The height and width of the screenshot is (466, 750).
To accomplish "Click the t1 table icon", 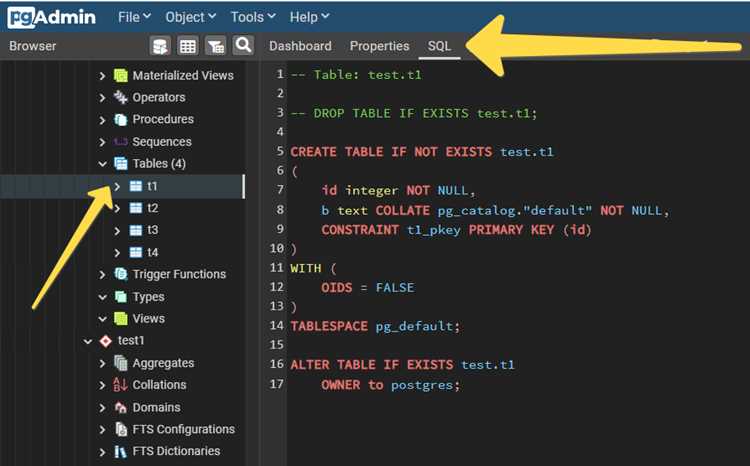I will click(x=136, y=186).
